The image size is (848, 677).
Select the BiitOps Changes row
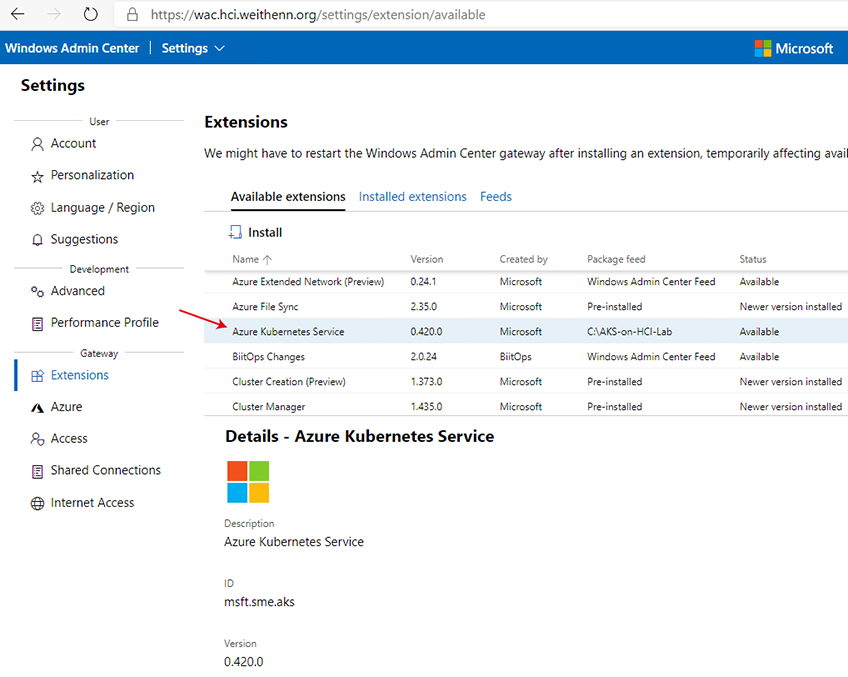click(526, 356)
